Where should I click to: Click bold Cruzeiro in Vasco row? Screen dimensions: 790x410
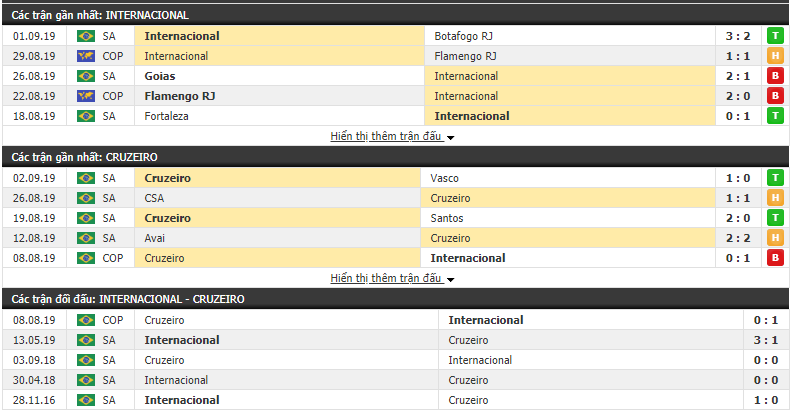coord(168,178)
